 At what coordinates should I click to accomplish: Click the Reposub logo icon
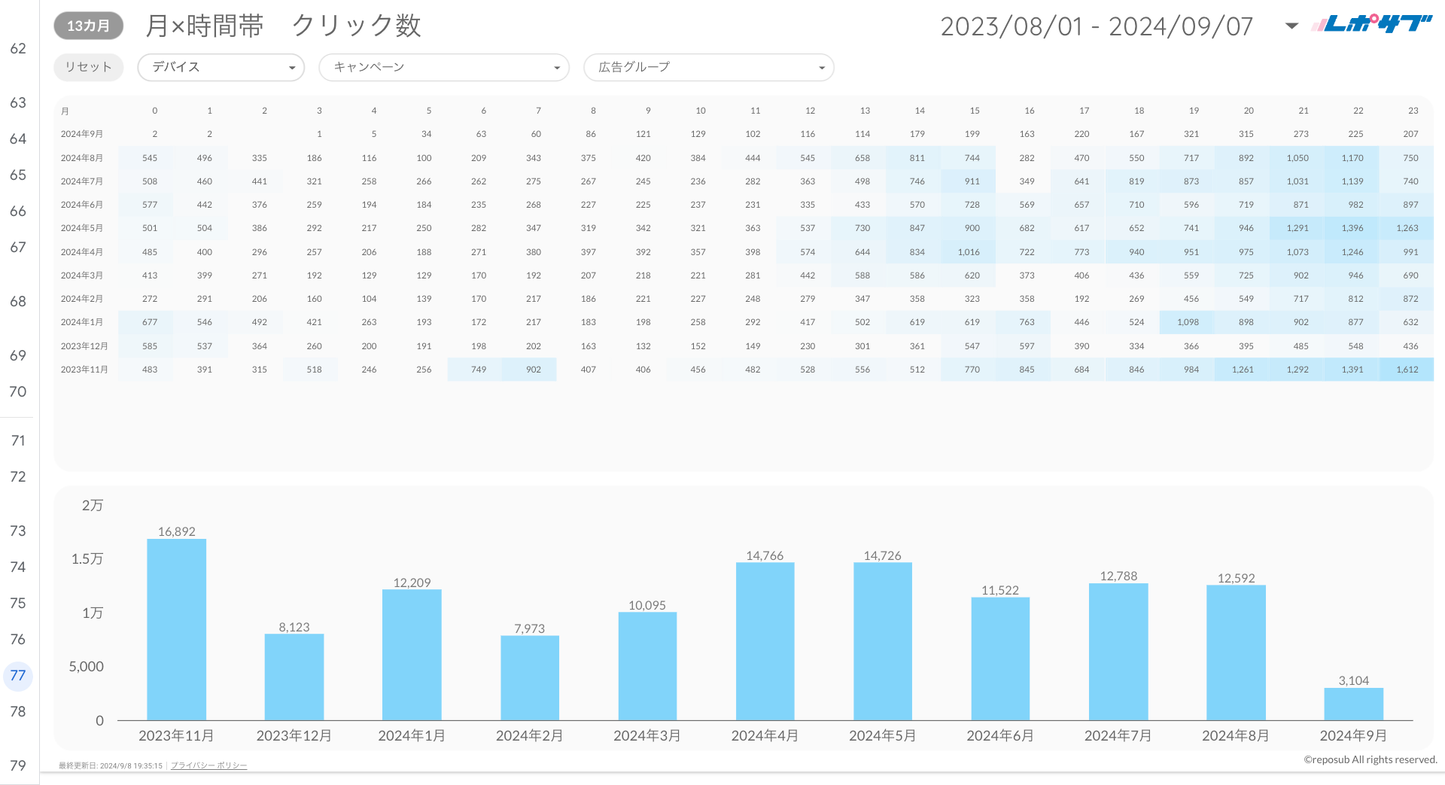[1372, 25]
